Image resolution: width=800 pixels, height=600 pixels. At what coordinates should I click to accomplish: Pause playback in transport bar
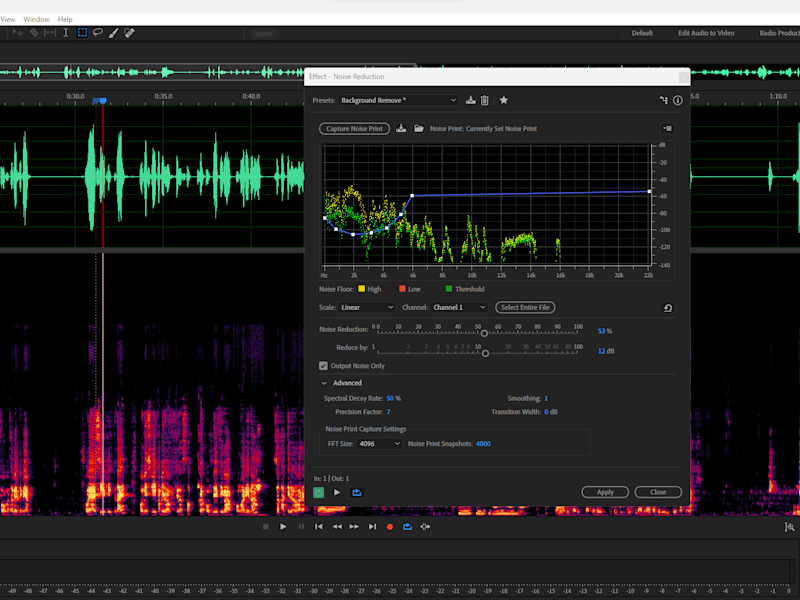click(x=301, y=527)
